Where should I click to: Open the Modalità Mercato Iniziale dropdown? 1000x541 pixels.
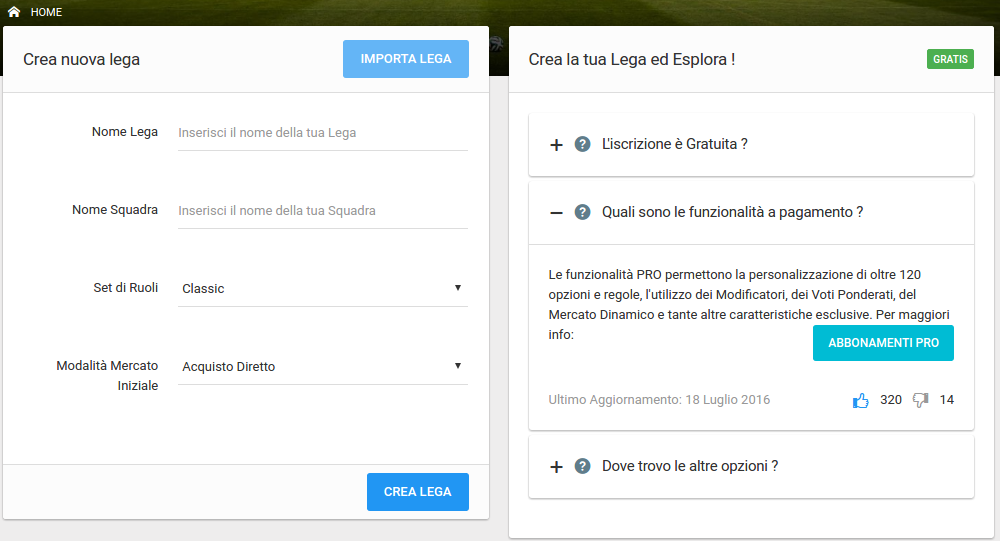[322, 366]
